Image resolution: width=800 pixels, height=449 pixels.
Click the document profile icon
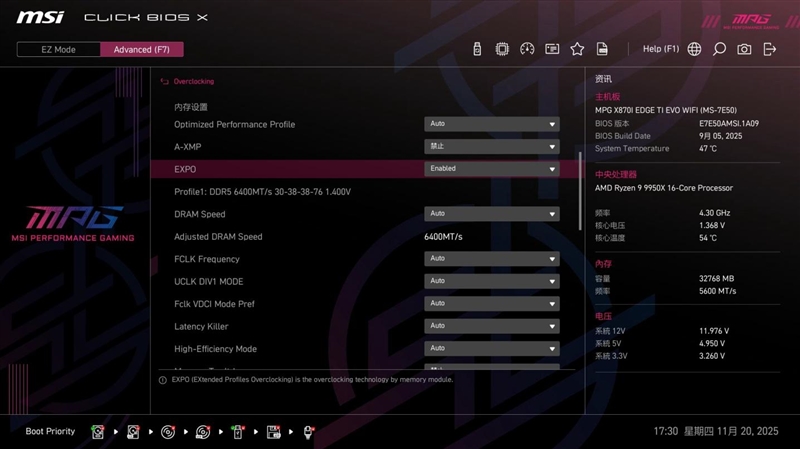pos(602,49)
